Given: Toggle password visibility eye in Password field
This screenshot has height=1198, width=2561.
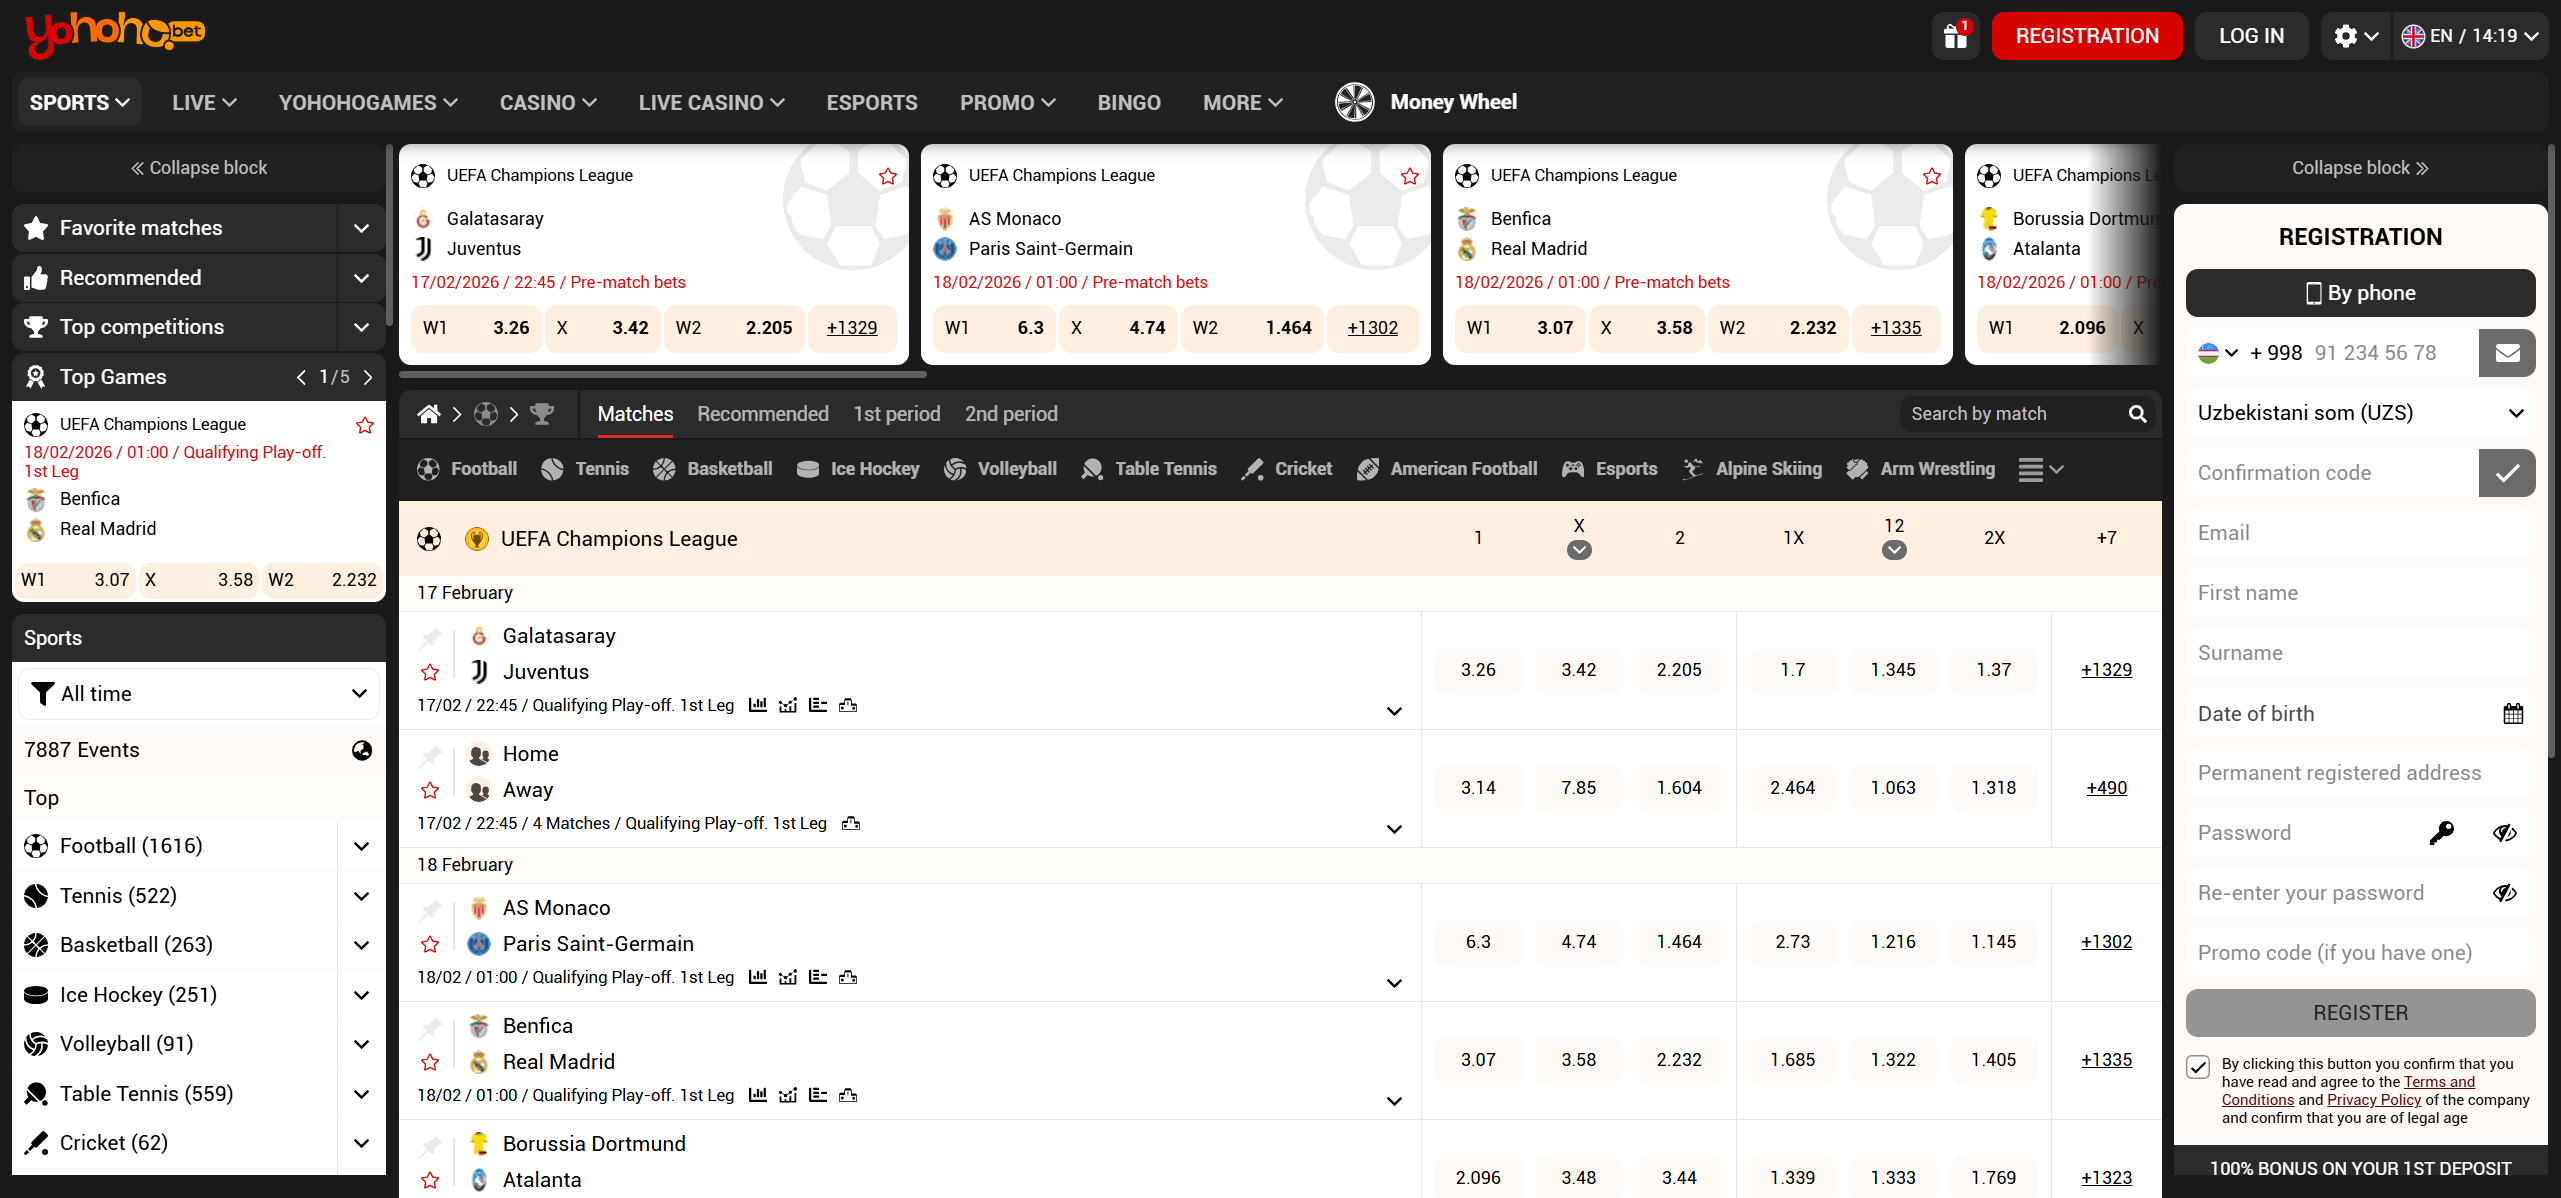Looking at the screenshot, I should click(x=2504, y=833).
